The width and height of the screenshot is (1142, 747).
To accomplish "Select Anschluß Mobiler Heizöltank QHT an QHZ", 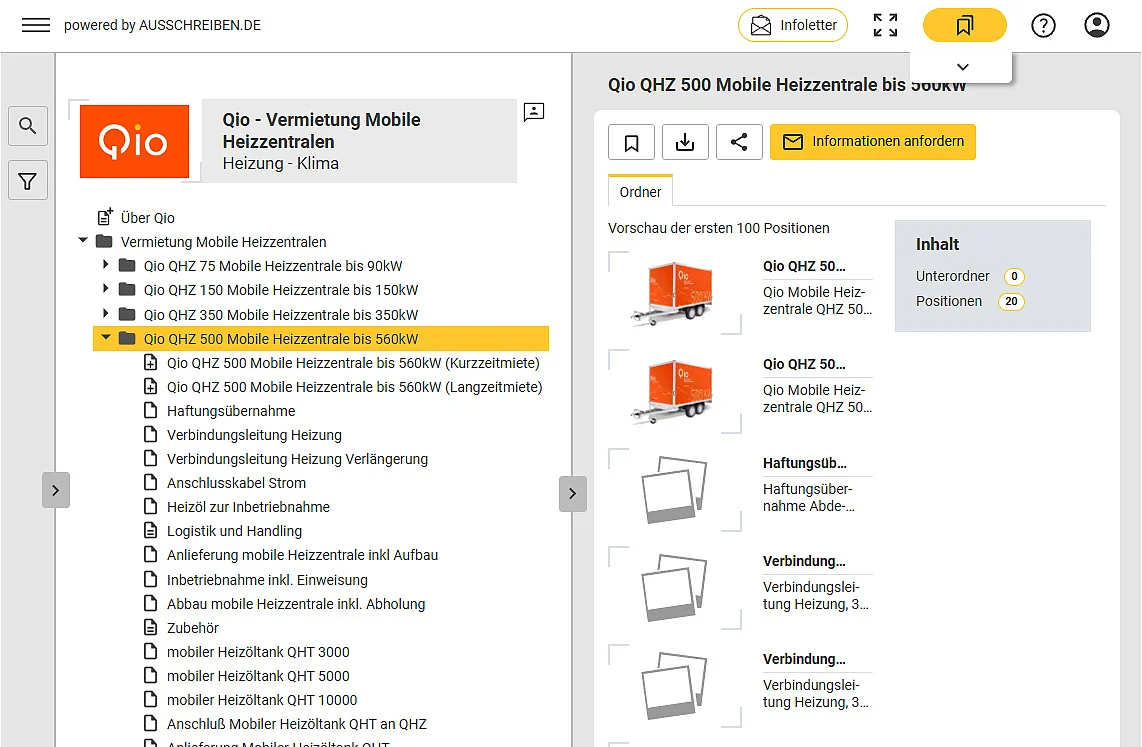I will [296, 724].
